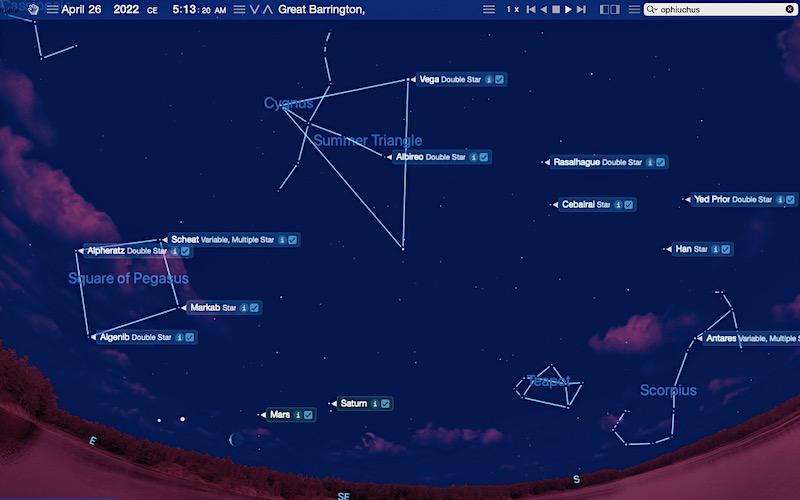800x500 pixels.
Task: Toggle the side panels layout icon
Action: click(x=608, y=9)
